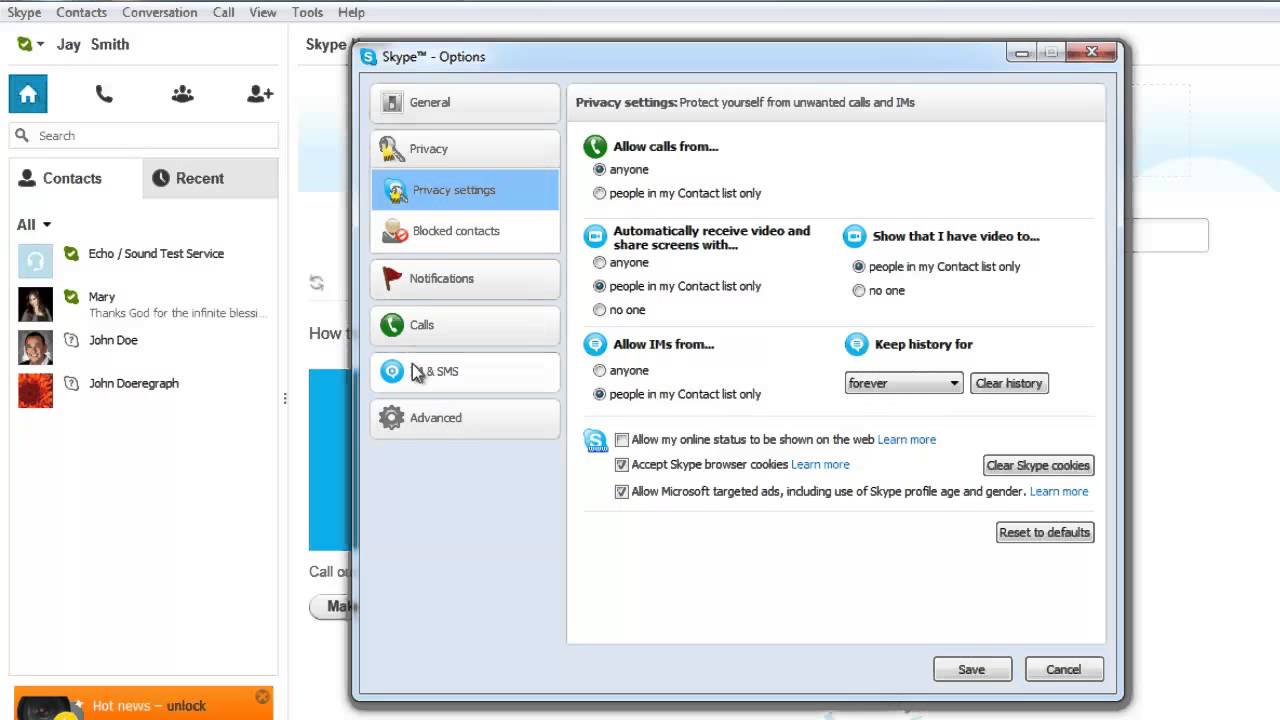Screen dimensions: 1280x720
Task: Click the Calls phone icon in options
Action: point(392,325)
